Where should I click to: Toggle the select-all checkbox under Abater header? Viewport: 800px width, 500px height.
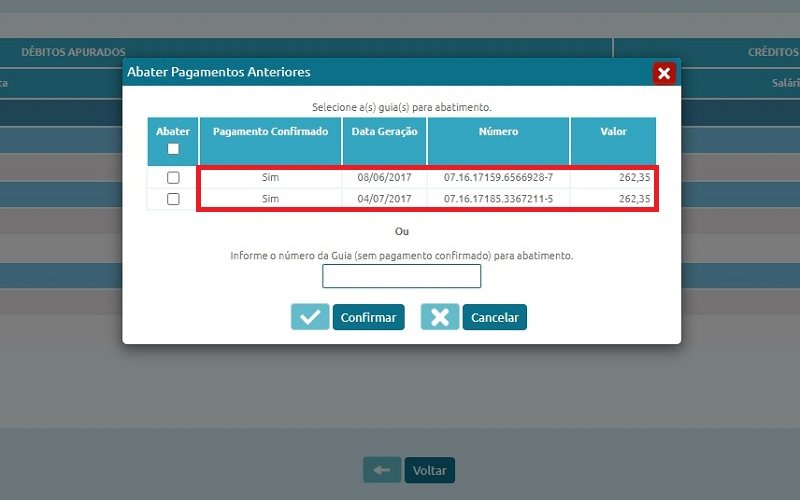click(x=173, y=149)
